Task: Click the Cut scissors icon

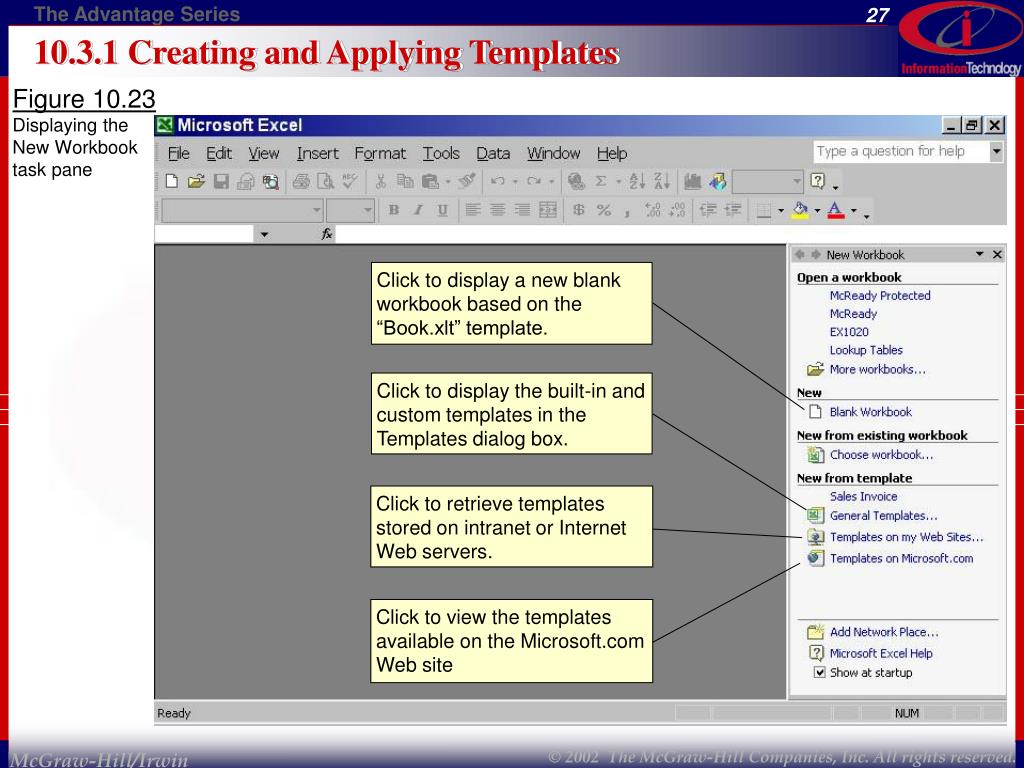Action: tap(381, 181)
